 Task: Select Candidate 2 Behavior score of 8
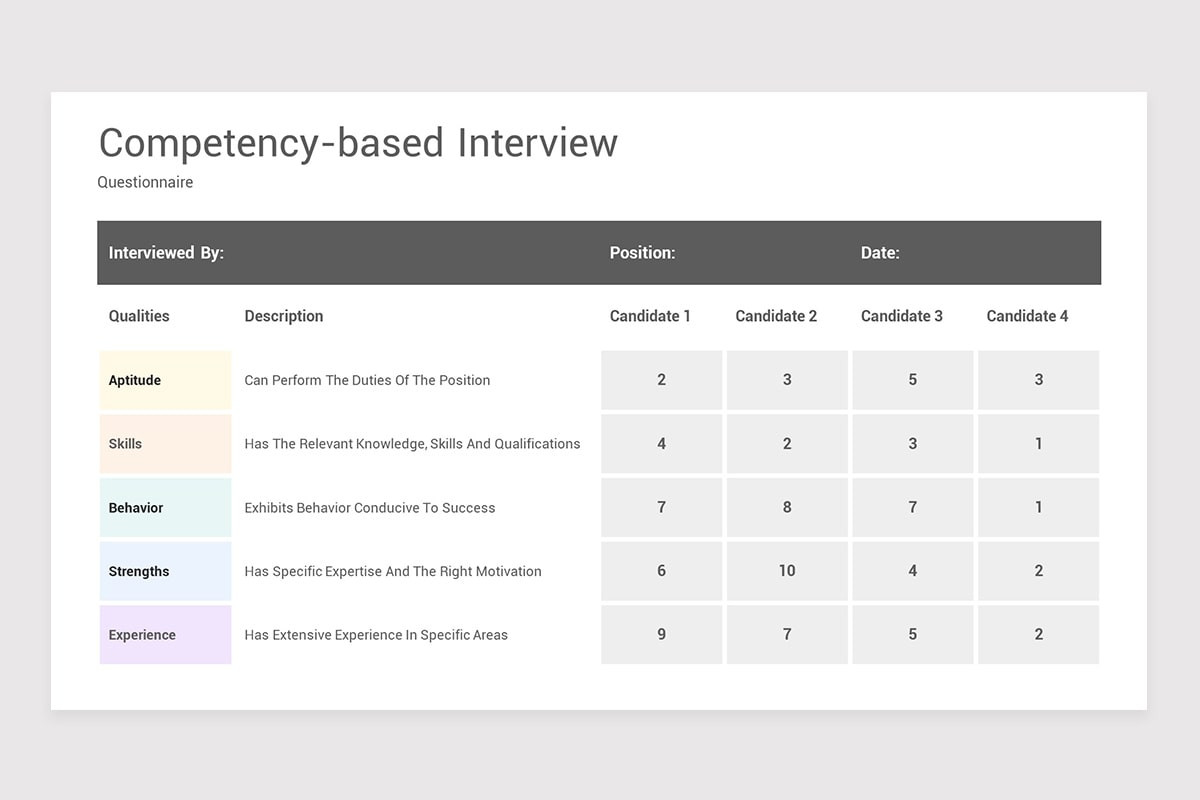[x=787, y=508]
